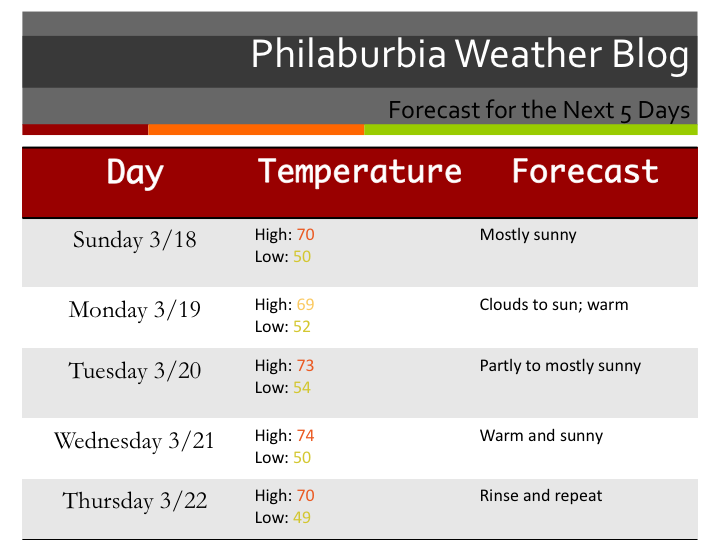Select the Thursday 3/22 cell
The image size is (720, 540).
(x=135, y=501)
